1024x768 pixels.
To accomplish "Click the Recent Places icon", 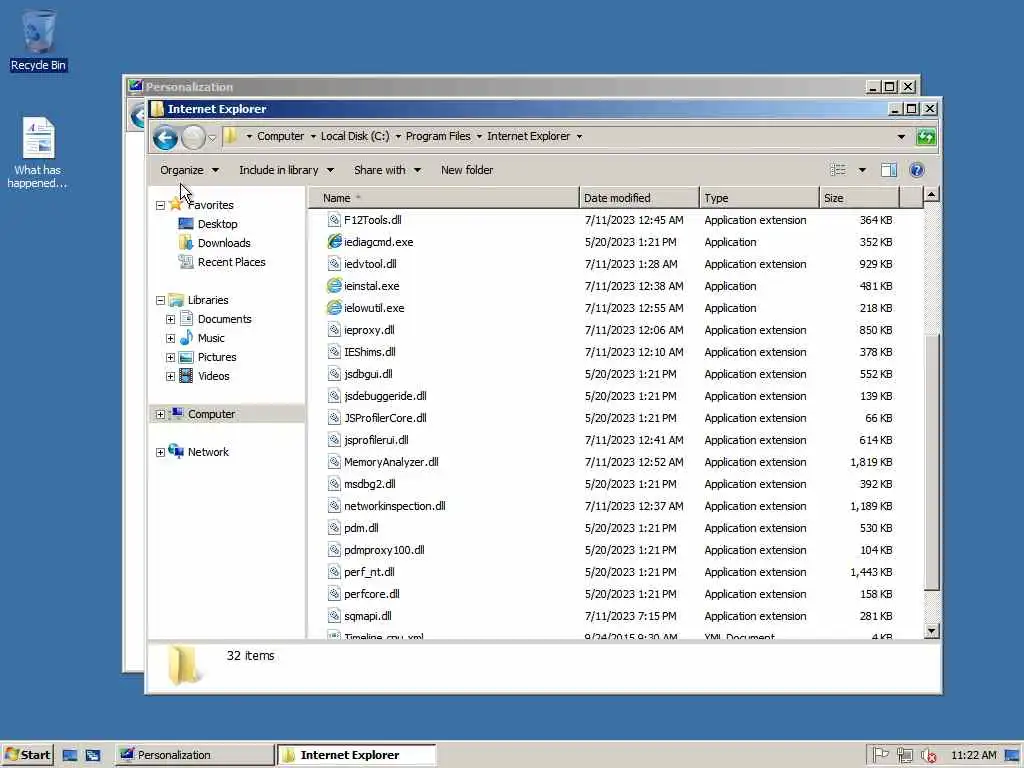I will (186, 262).
